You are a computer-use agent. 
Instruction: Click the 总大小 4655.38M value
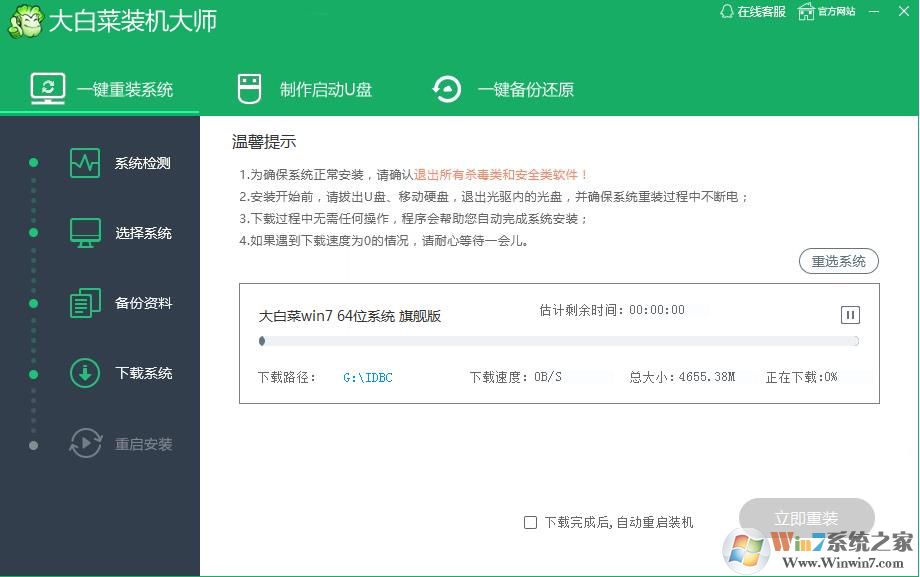706,377
